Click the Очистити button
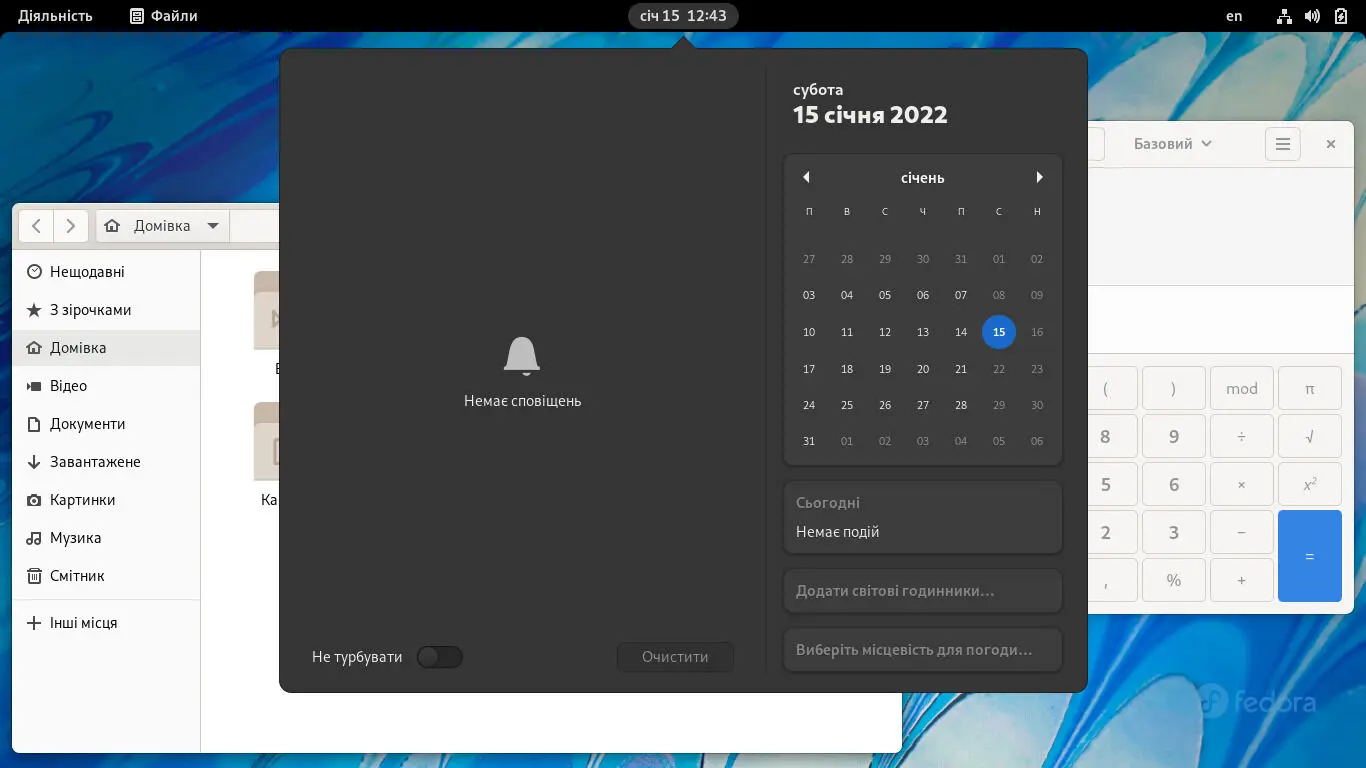This screenshot has height=768, width=1366. tap(675, 657)
